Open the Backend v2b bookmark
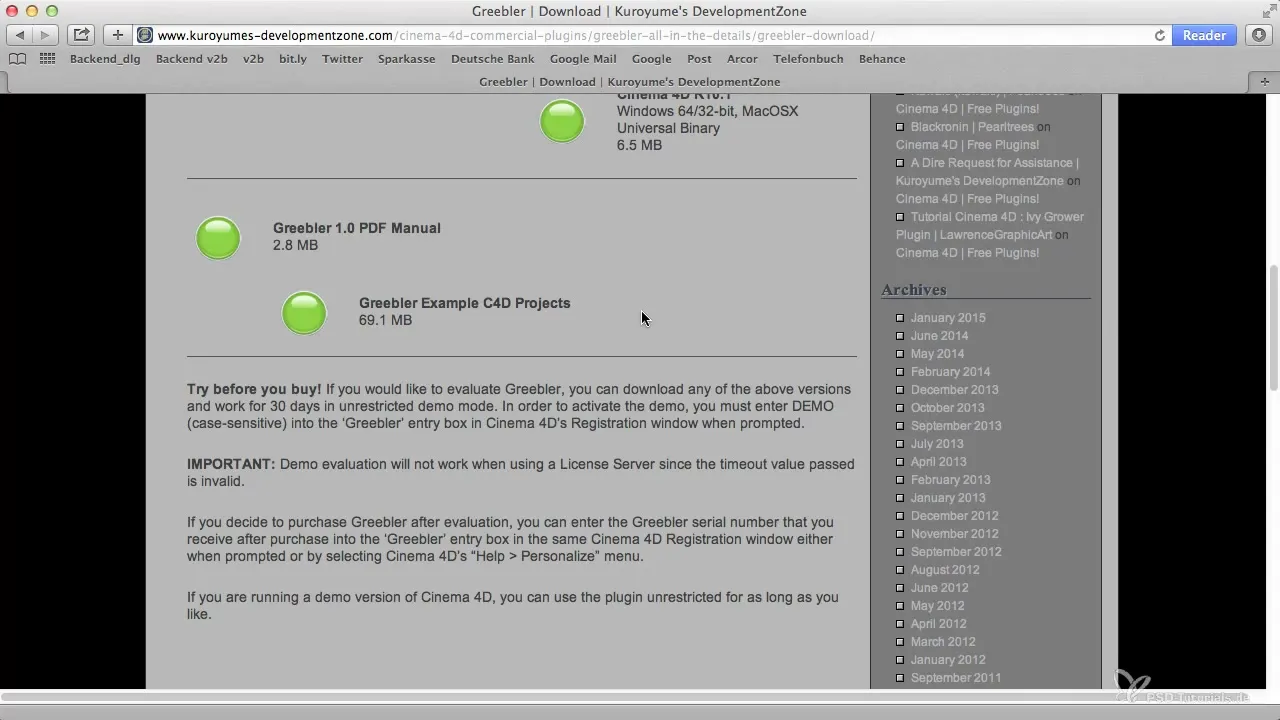1280x720 pixels. (x=192, y=59)
